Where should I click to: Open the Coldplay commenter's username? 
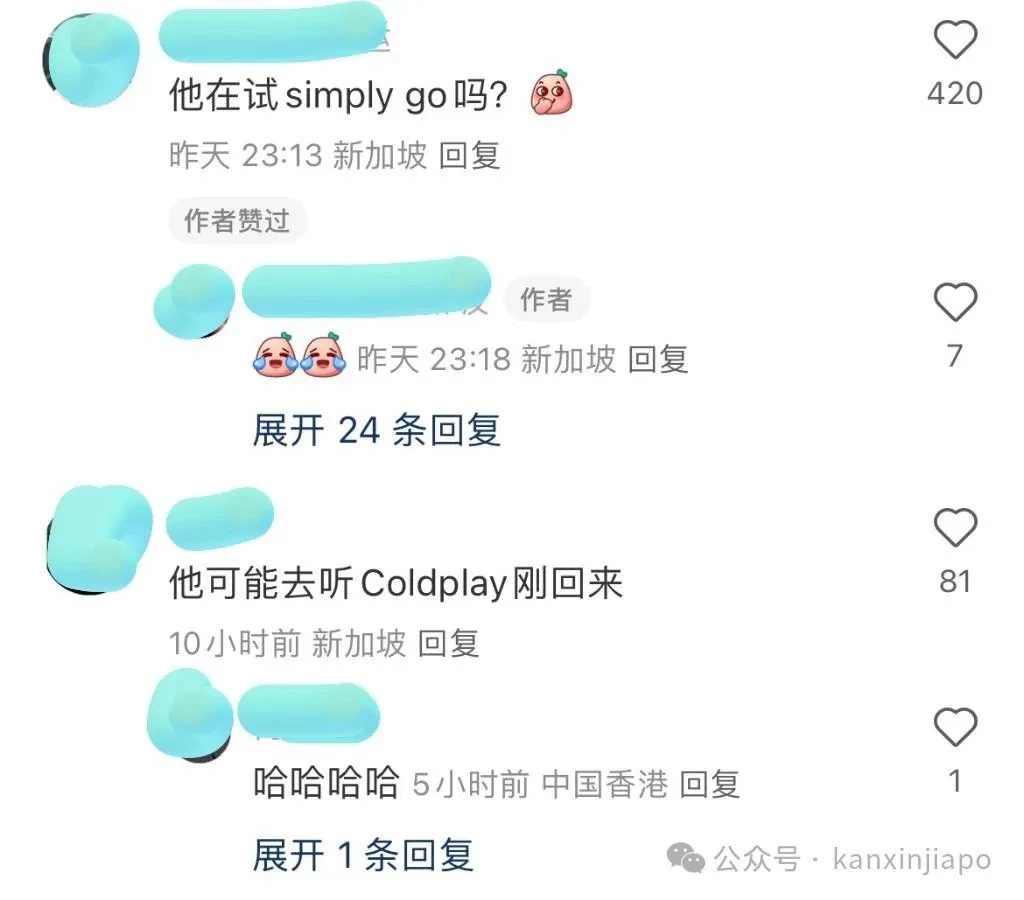click(220, 519)
